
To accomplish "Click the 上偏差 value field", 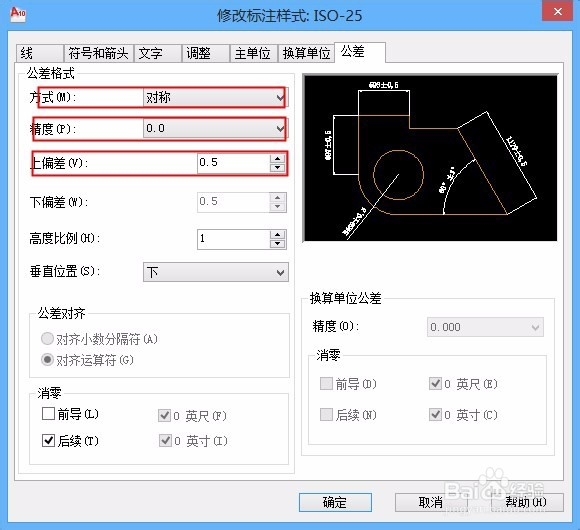I will pos(234,163).
